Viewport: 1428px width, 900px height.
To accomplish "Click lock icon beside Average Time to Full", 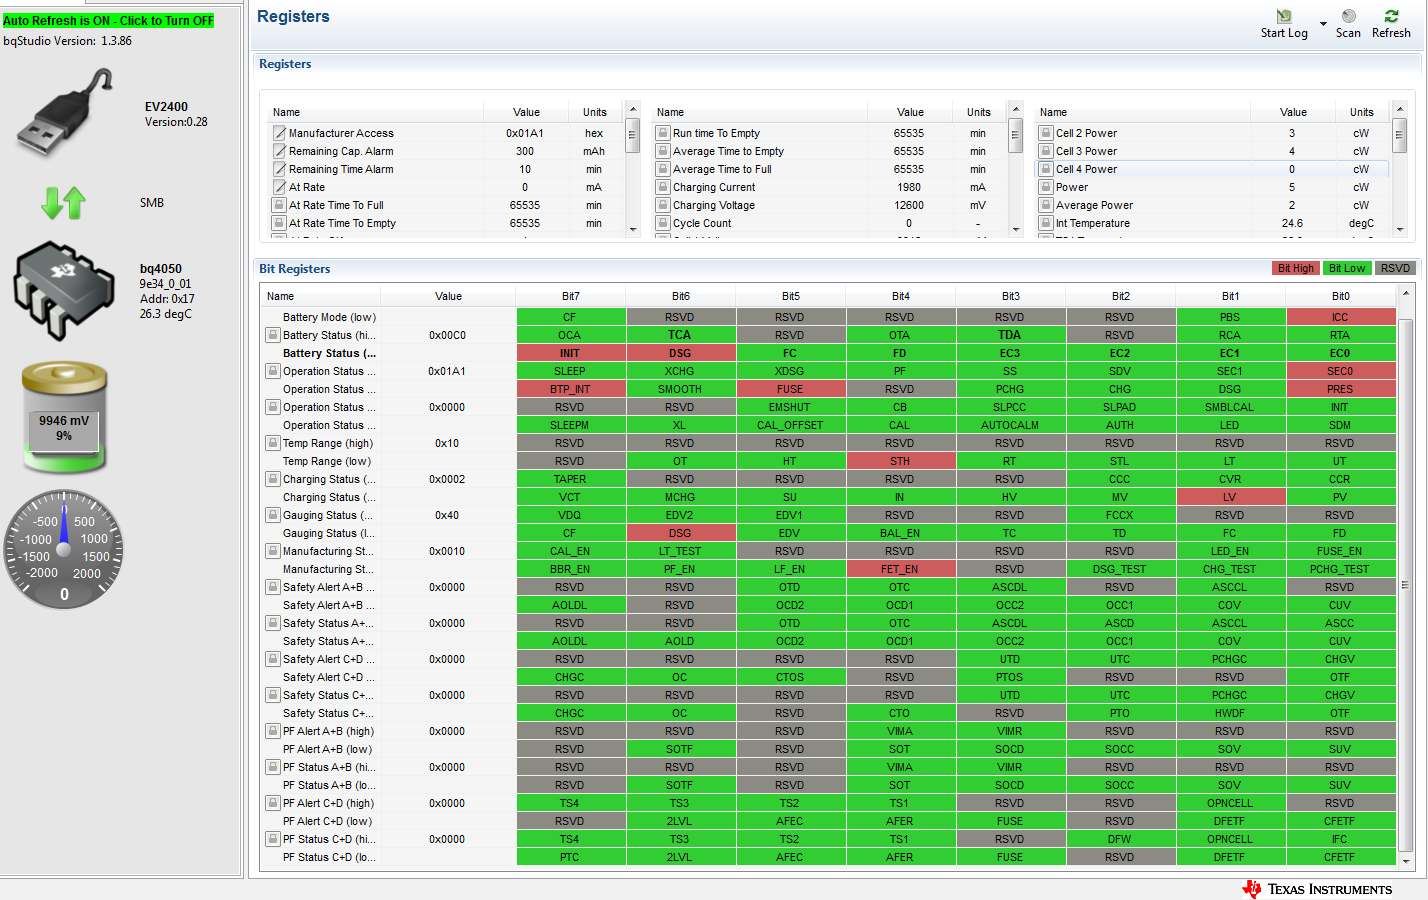I will point(663,169).
